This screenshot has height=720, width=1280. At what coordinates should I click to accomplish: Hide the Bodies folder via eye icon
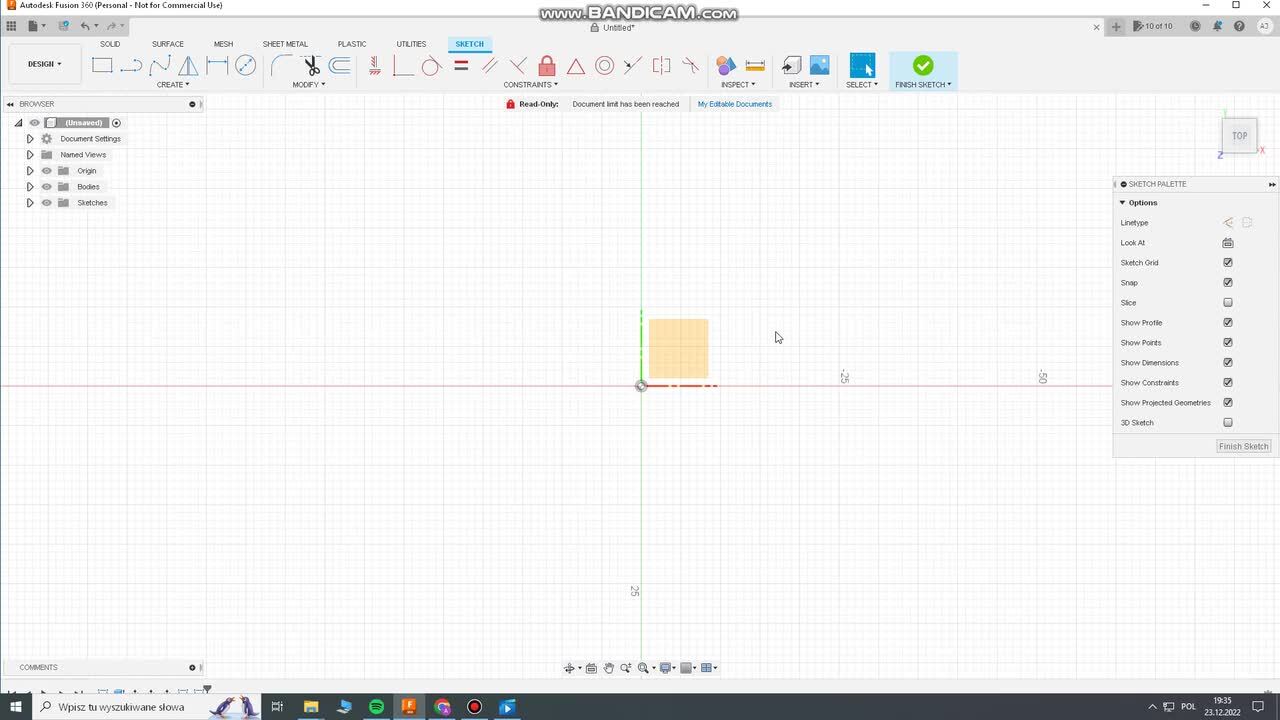pos(46,187)
